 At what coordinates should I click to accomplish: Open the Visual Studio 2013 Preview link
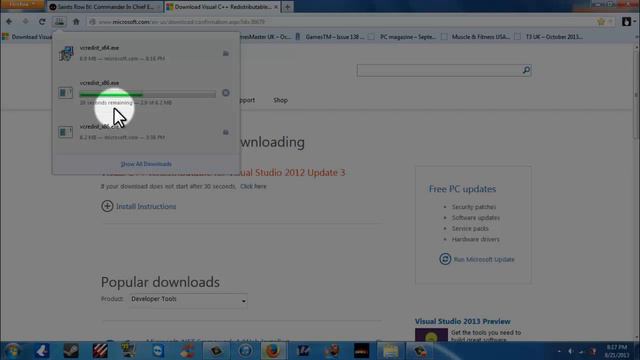click(462, 321)
